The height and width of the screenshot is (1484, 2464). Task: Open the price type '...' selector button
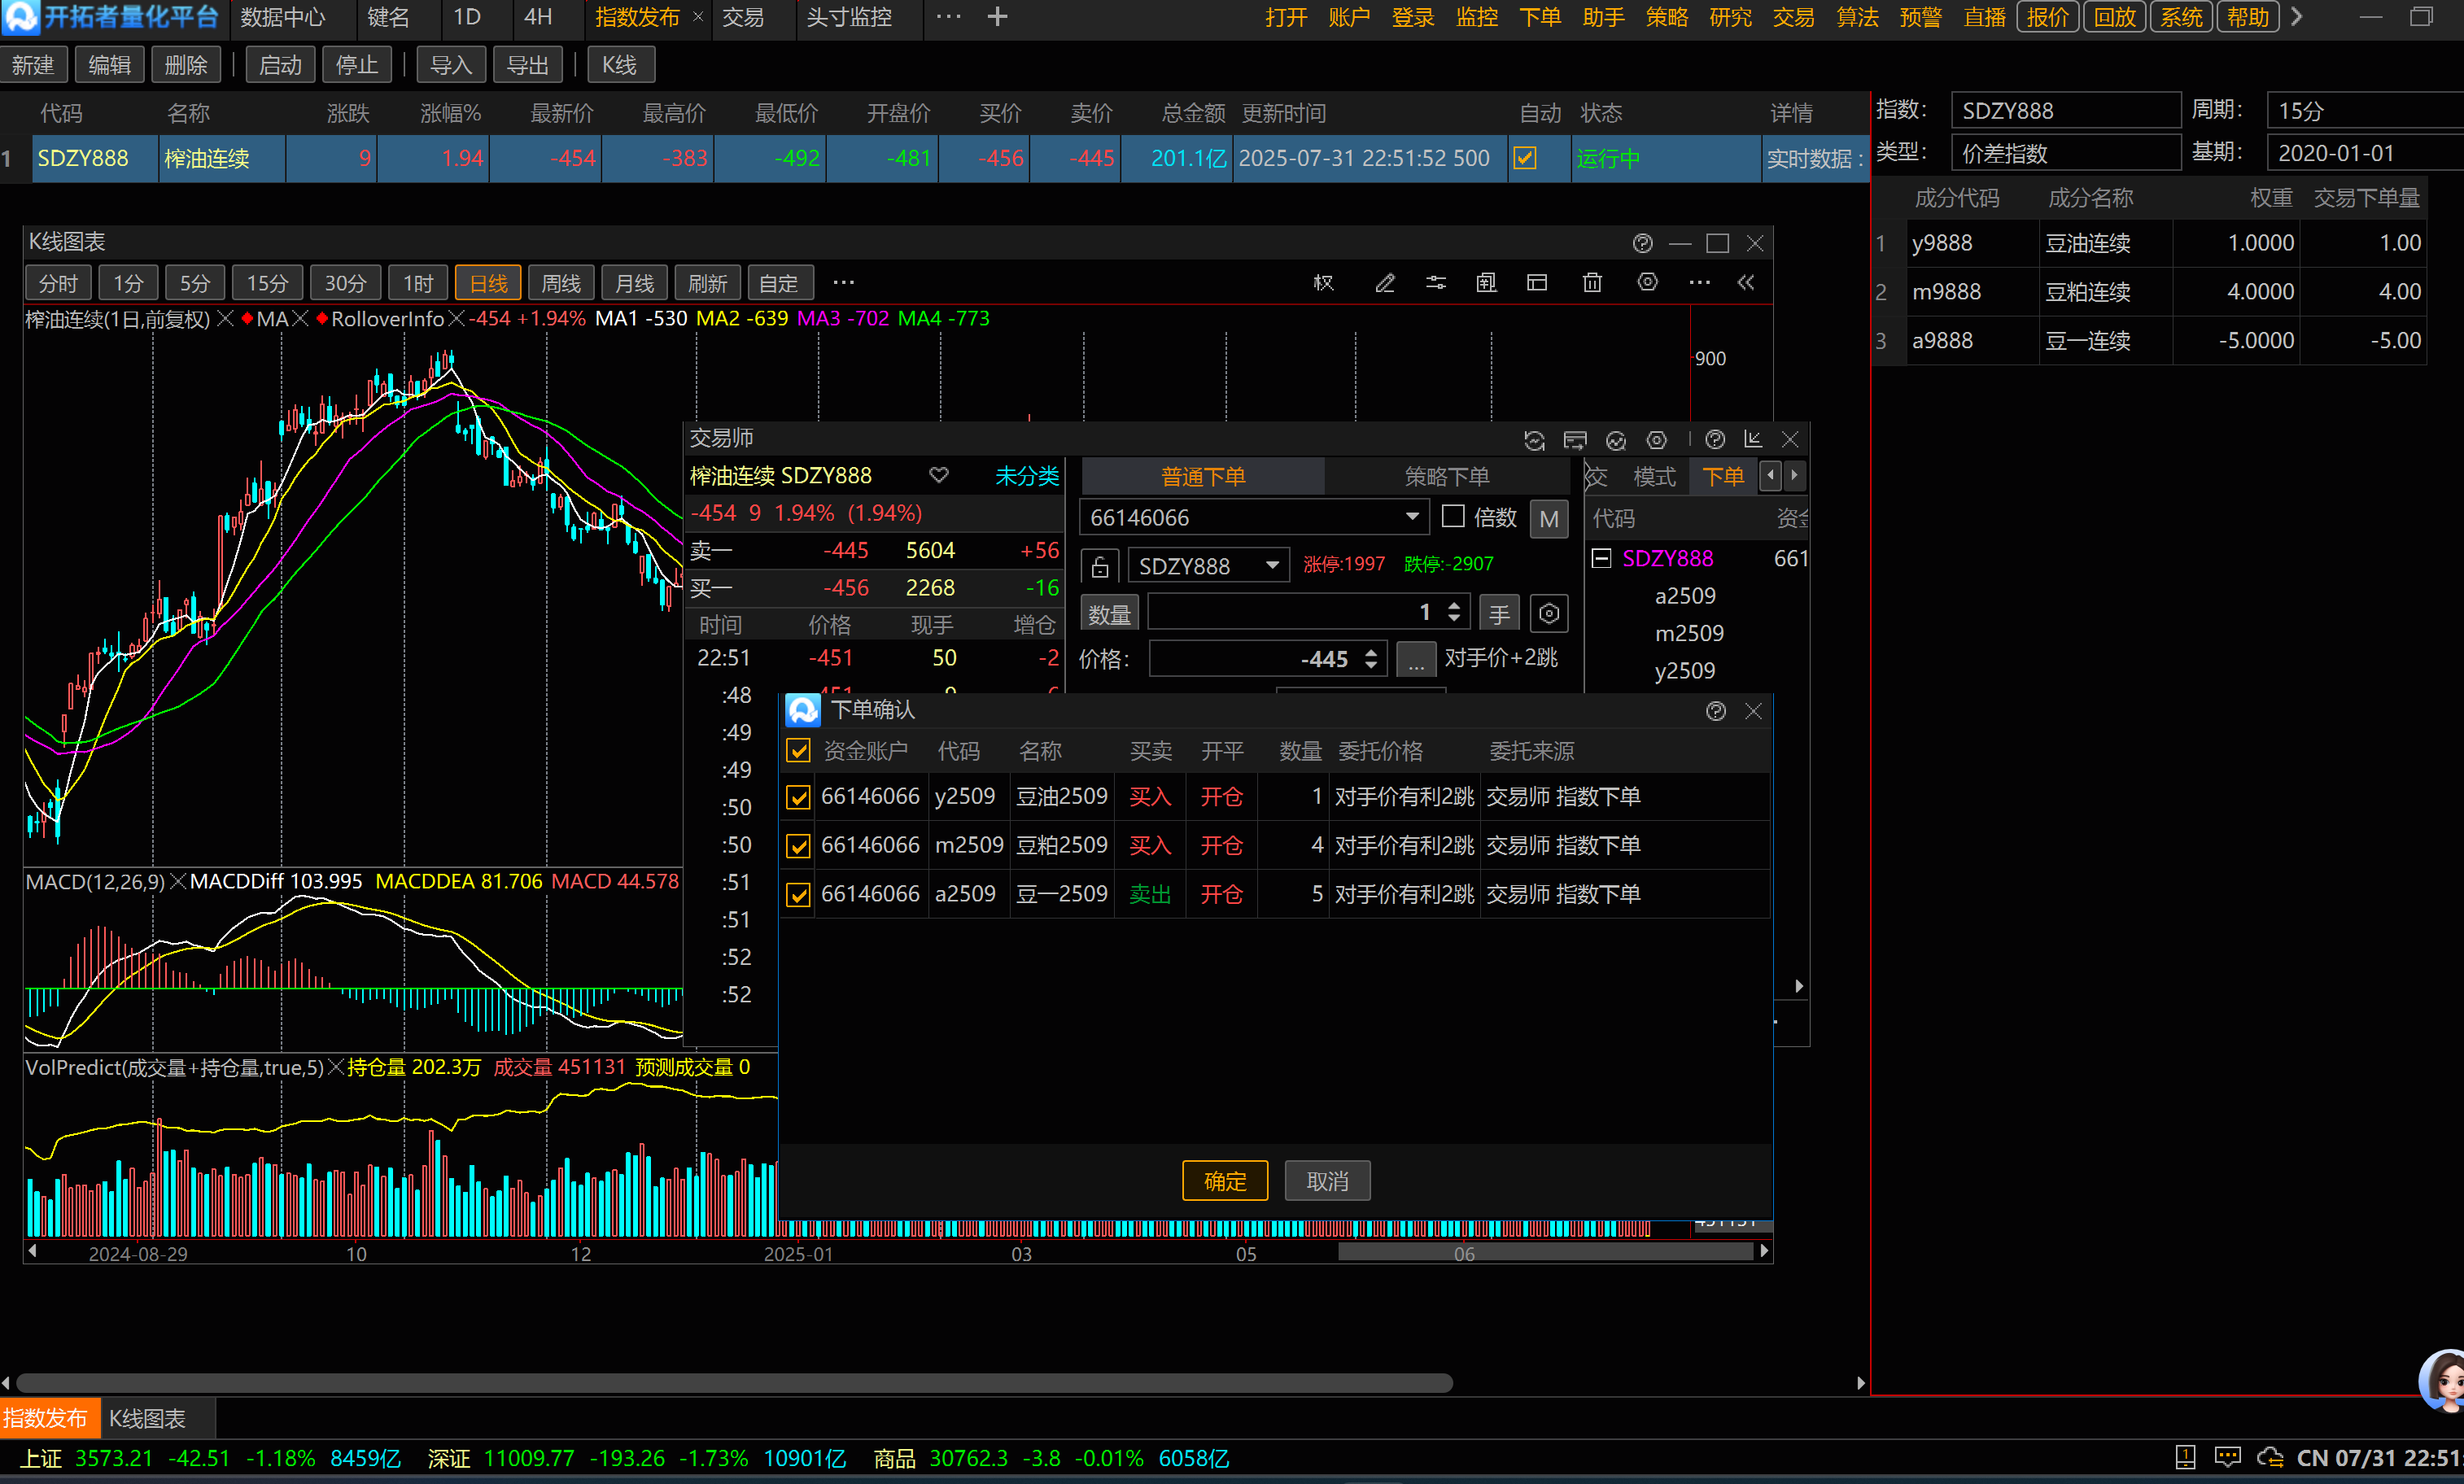pyautogui.click(x=1416, y=661)
